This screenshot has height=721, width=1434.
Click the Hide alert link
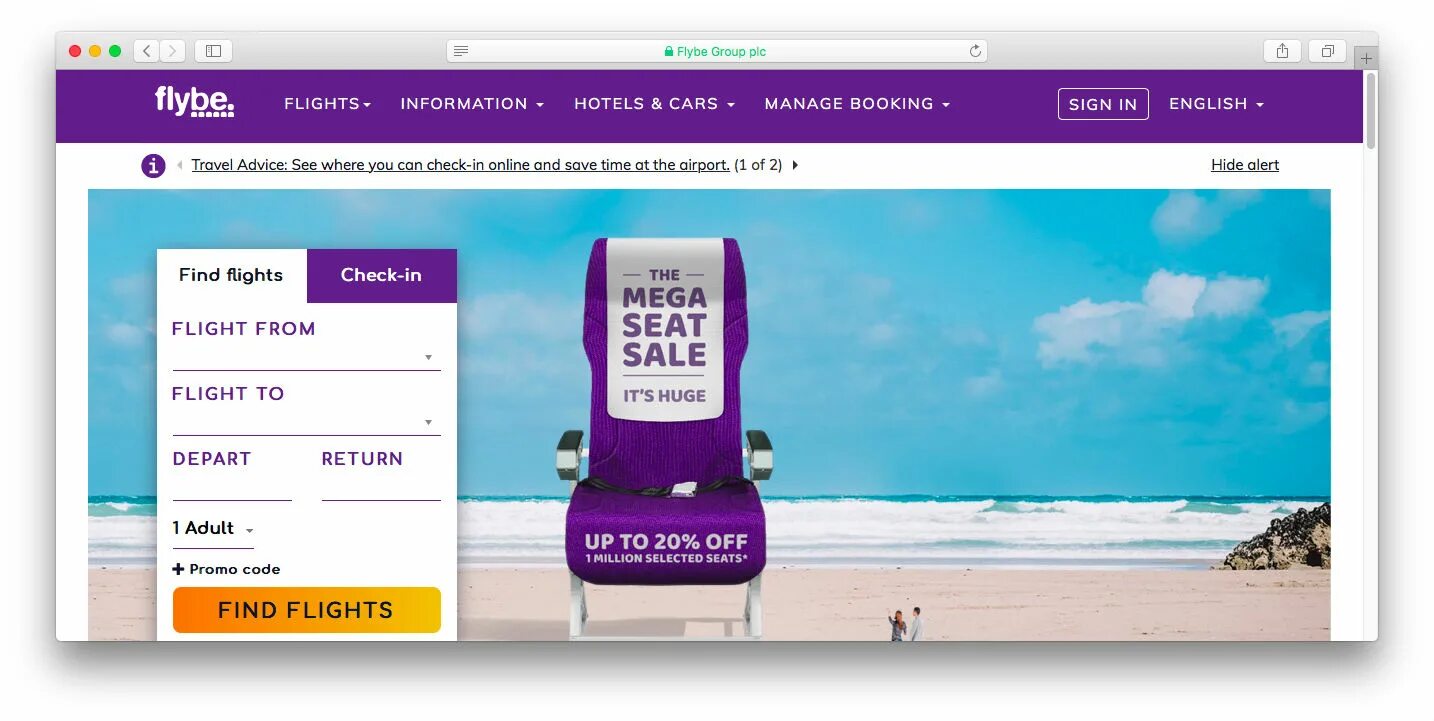pos(1245,165)
